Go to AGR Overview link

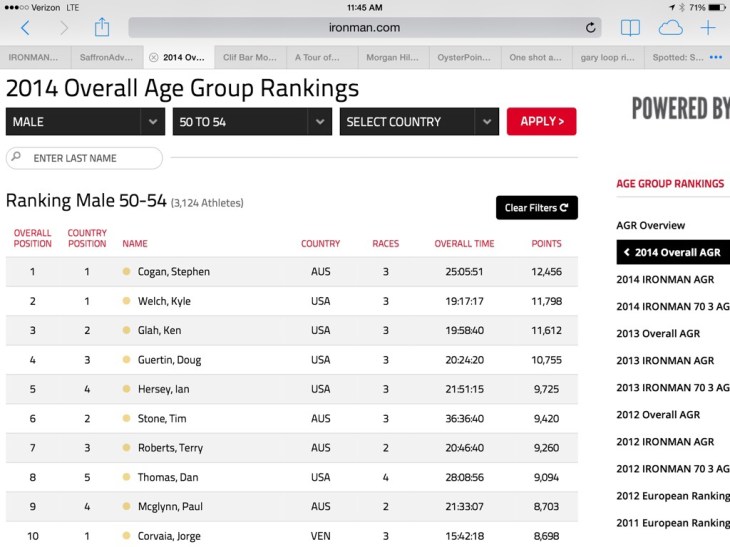650,226
